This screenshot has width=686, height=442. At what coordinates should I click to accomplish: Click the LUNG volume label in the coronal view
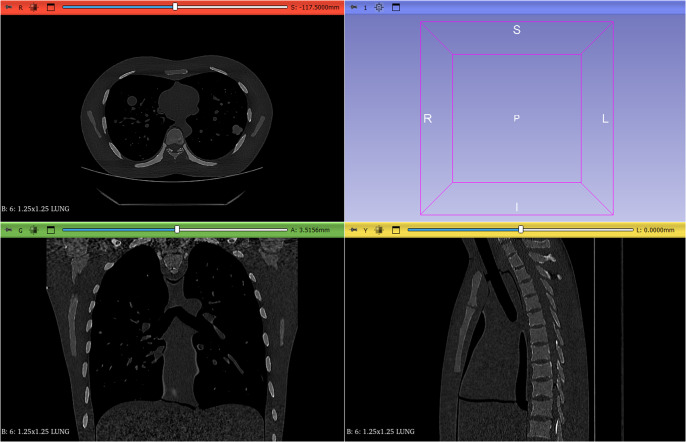pos(35,431)
